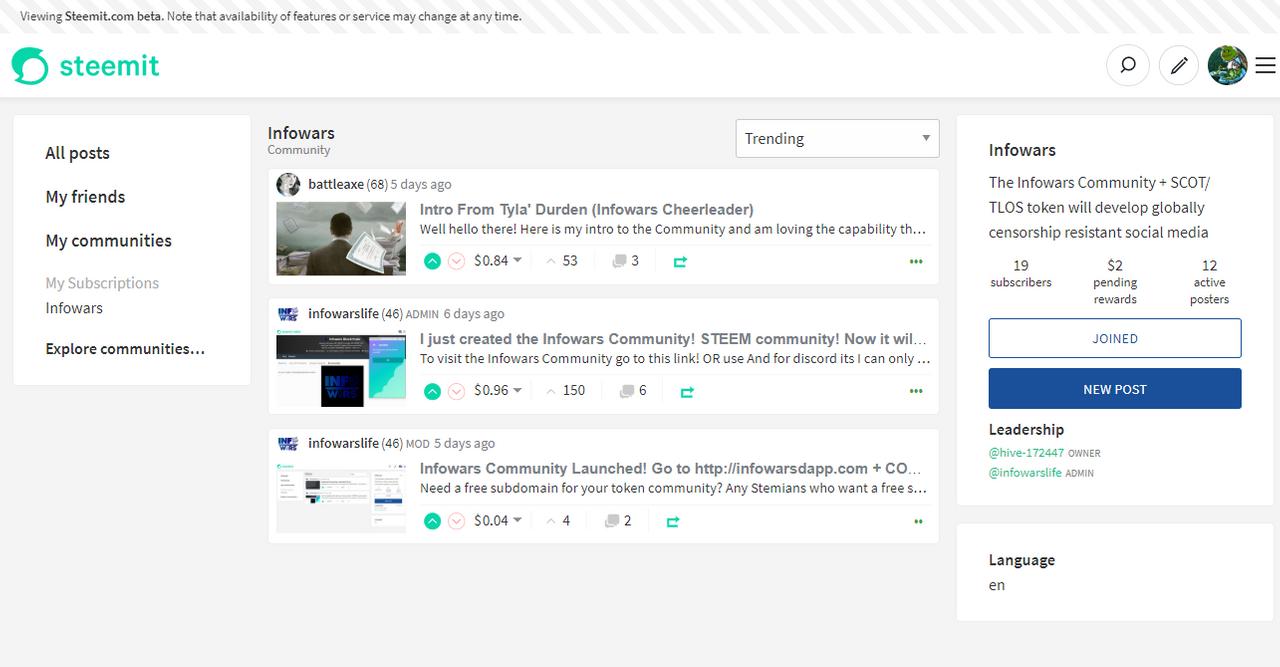Show the 150 votes list
This screenshot has height=667, width=1280.
[565, 391]
